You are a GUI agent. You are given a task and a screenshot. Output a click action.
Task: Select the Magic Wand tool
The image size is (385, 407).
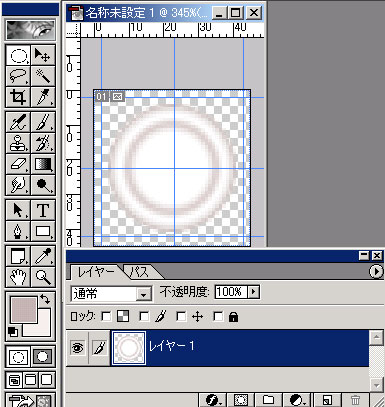point(43,76)
